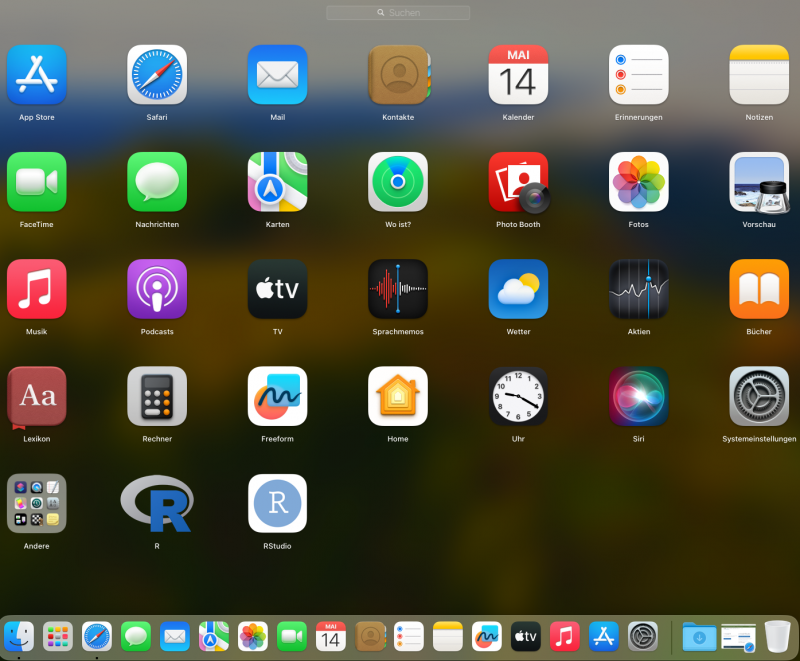Open the Wetter app
The image size is (800, 661).
point(518,289)
